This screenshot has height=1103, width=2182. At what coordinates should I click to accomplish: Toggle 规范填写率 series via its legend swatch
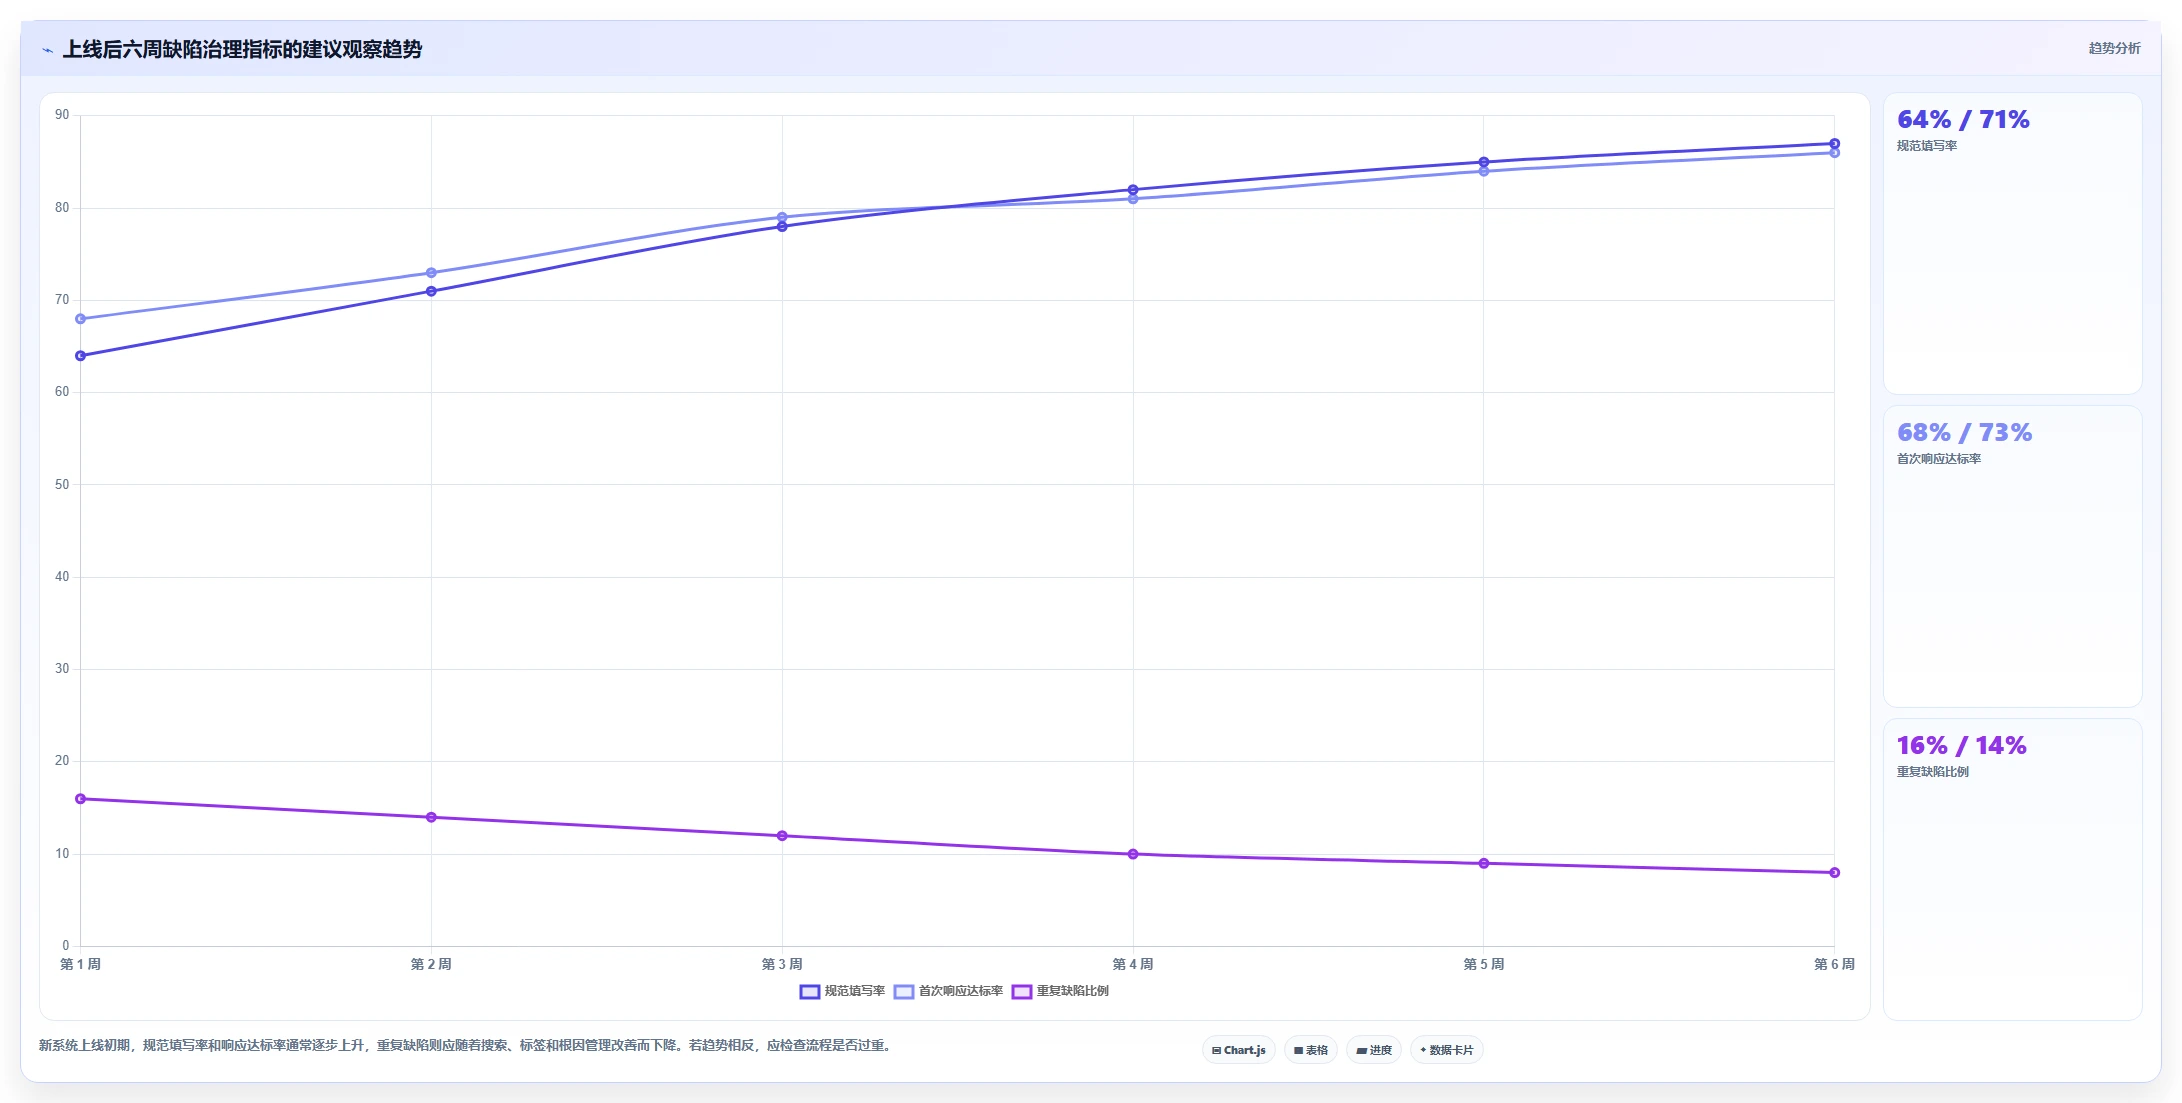pyautogui.click(x=810, y=992)
